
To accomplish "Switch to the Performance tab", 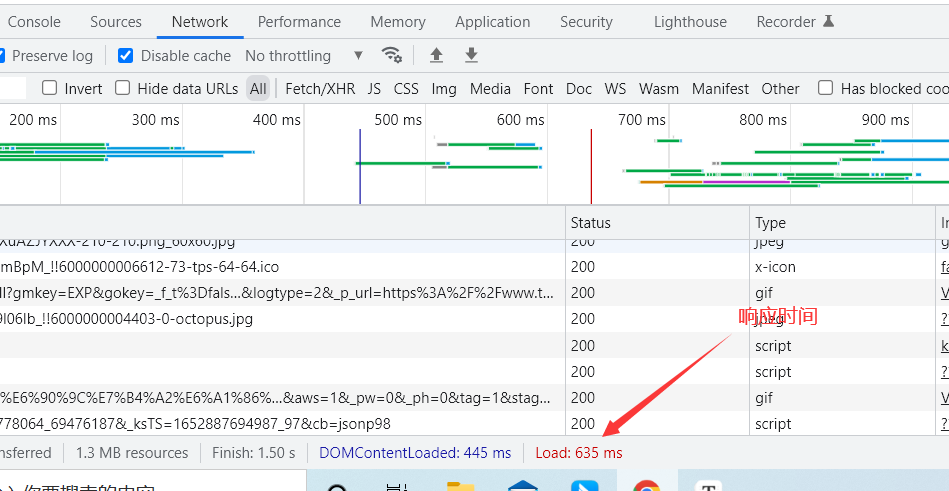I will click(299, 21).
